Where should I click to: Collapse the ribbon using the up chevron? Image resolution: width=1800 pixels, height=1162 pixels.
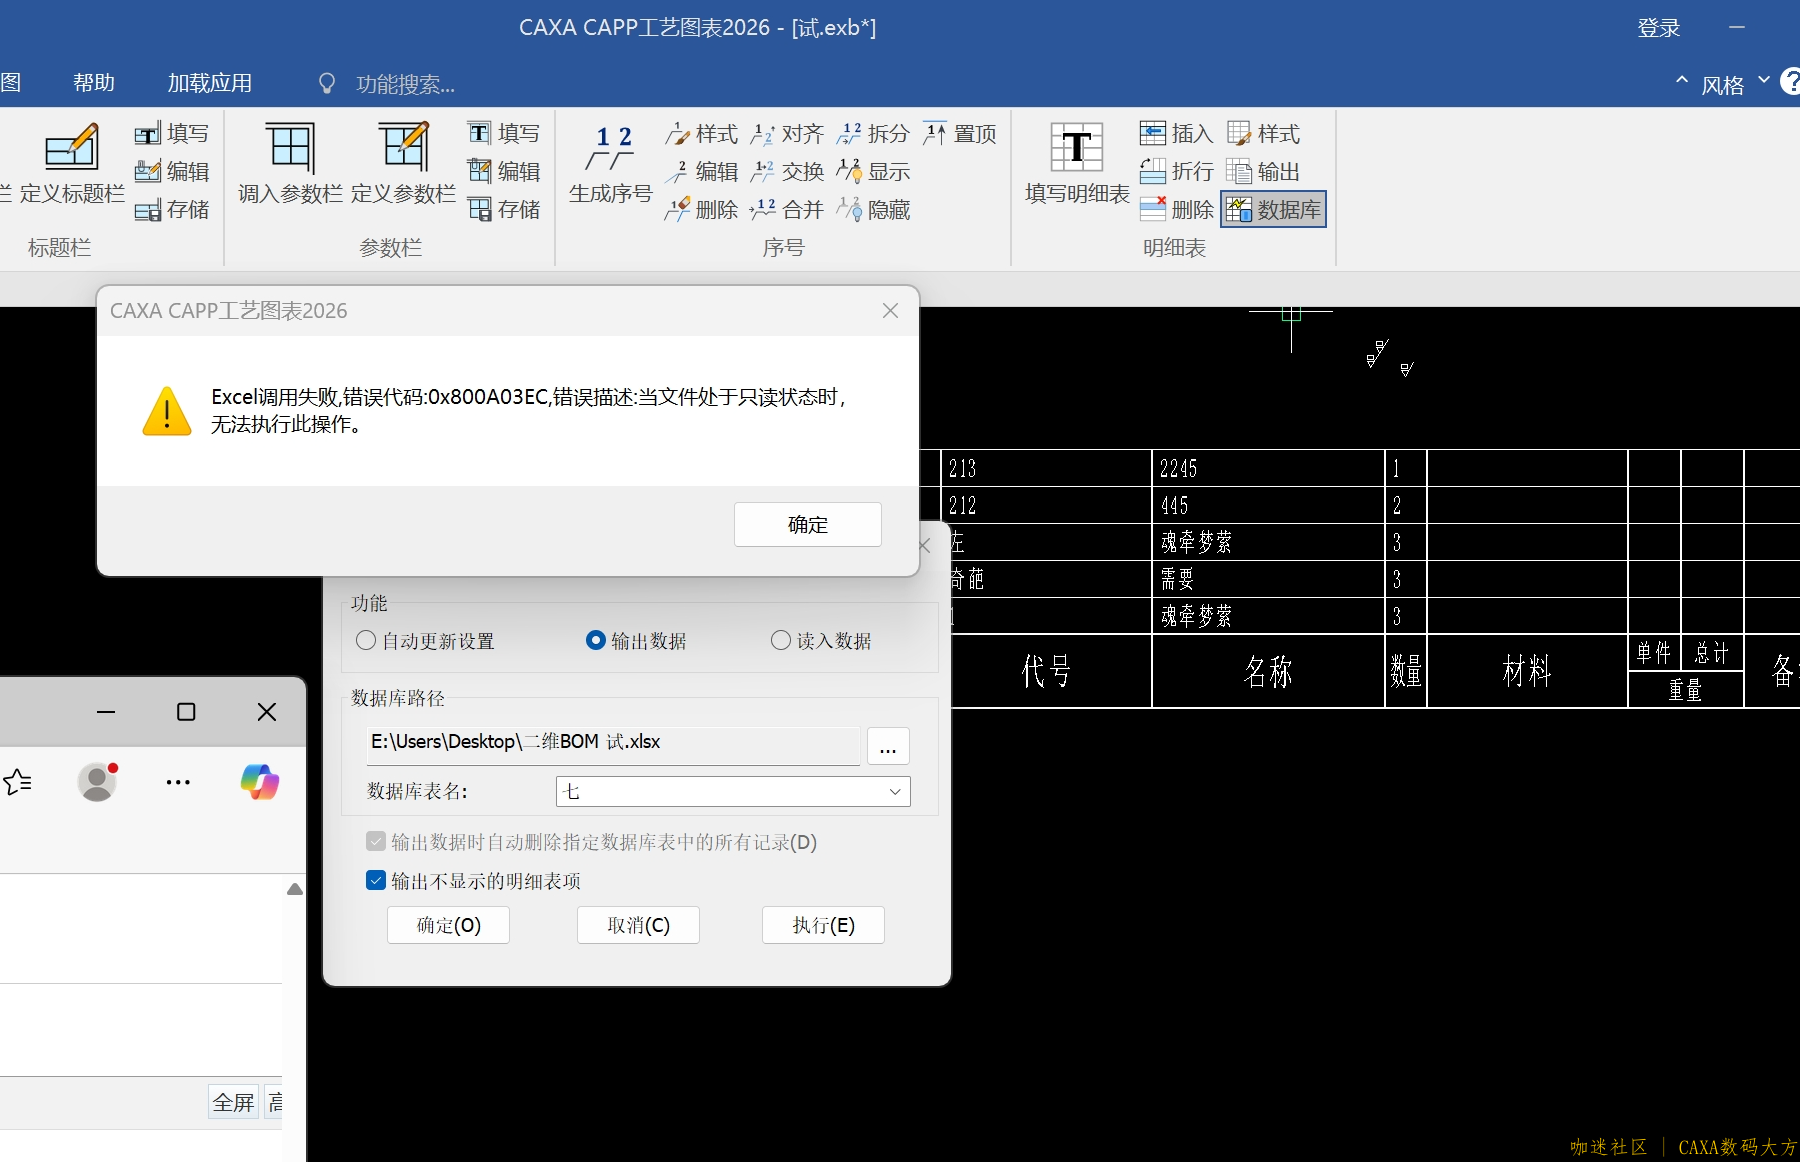pyautogui.click(x=1682, y=80)
